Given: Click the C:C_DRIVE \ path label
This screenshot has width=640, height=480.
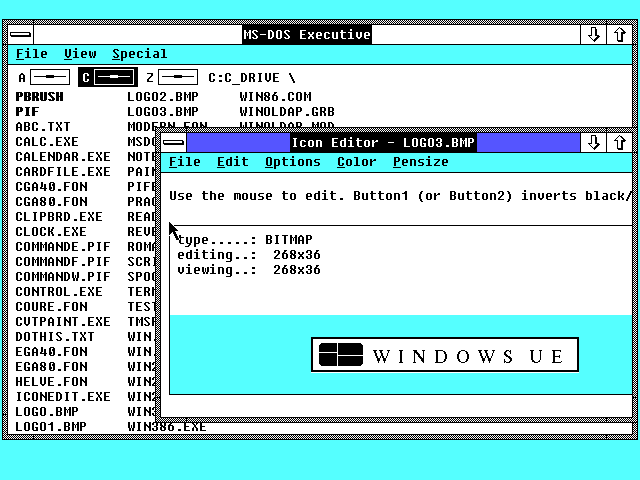Looking at the screenshot, I should point(252,78).
